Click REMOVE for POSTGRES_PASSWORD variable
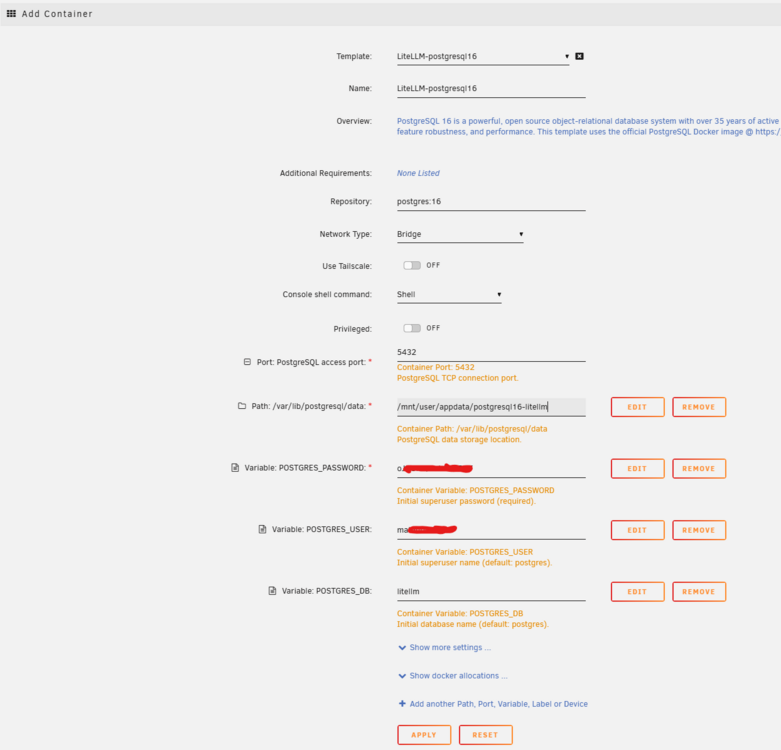This screenshot has height=750, width=781. click(x=699, y=469)
